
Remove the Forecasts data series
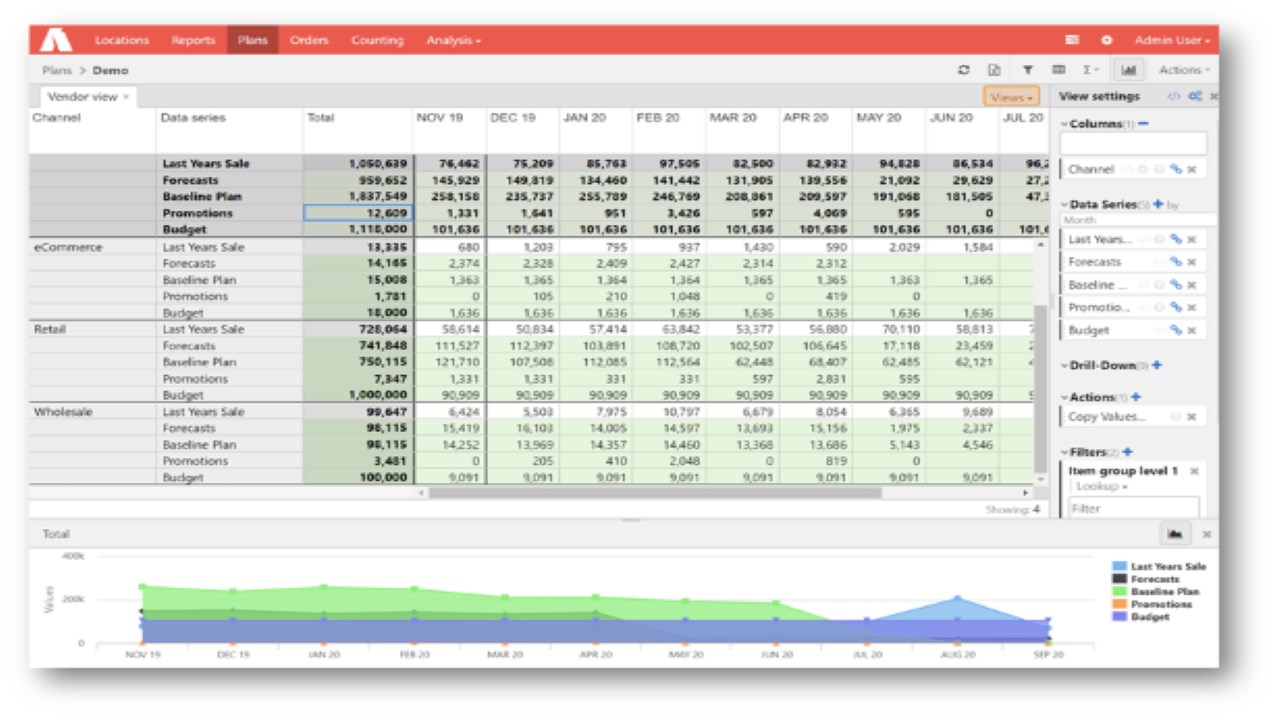pyautogui.click(x=1191, y=262)
